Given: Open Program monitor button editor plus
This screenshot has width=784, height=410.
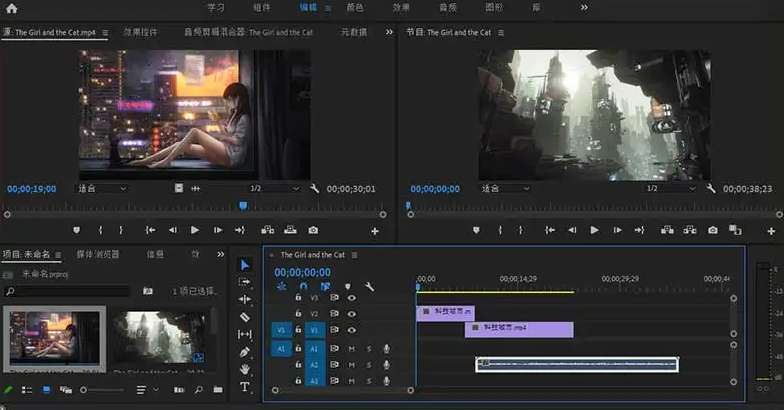Looking at the screenshot, I should (x=771, y=230).
